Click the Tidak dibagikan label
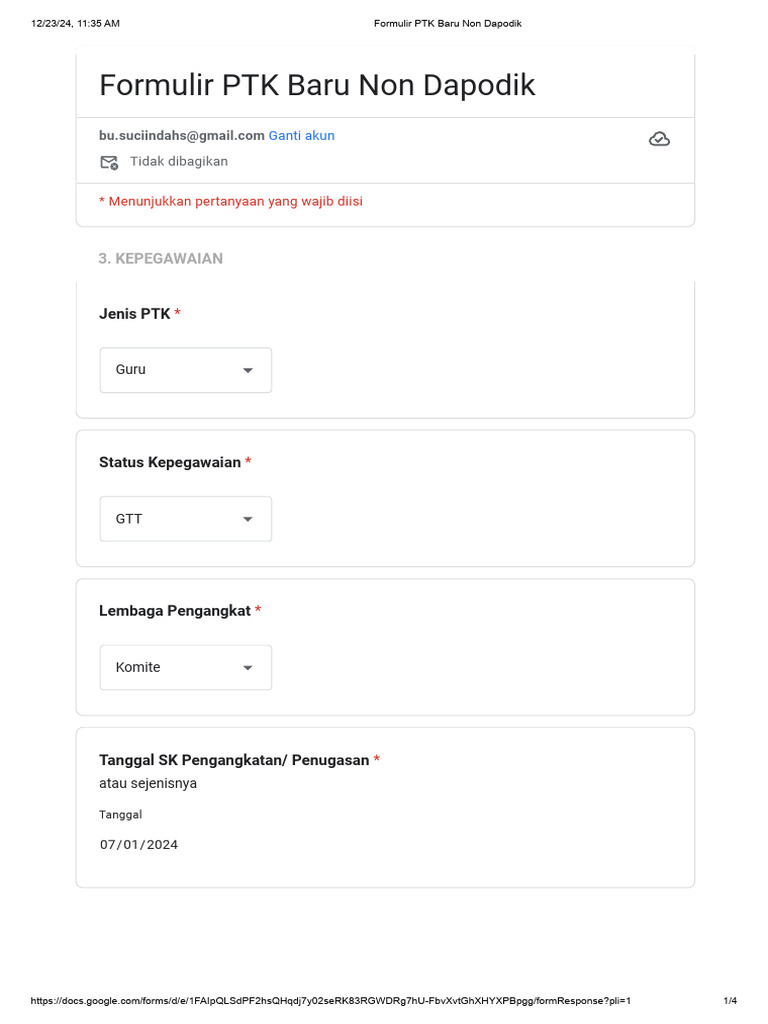 (179, 162)
